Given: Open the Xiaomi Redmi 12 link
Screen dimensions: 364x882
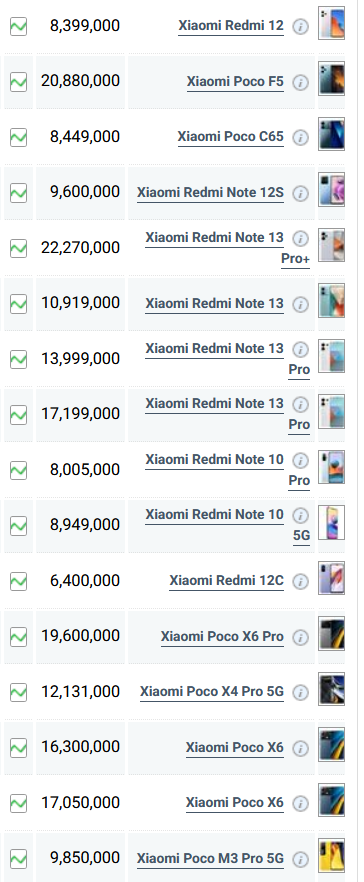Looking at the screenshot, I should click(231, 26).
